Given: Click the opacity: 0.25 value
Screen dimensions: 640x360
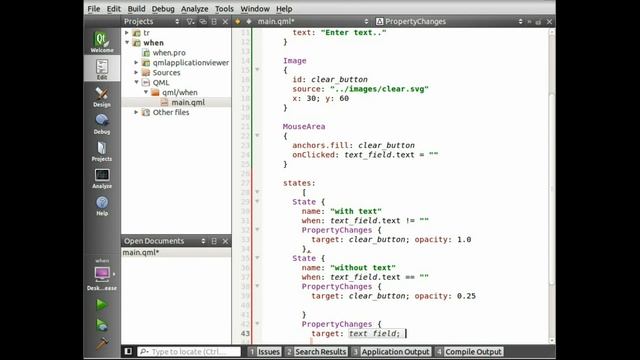Looking at the screenshot, I should pos(466,296).
